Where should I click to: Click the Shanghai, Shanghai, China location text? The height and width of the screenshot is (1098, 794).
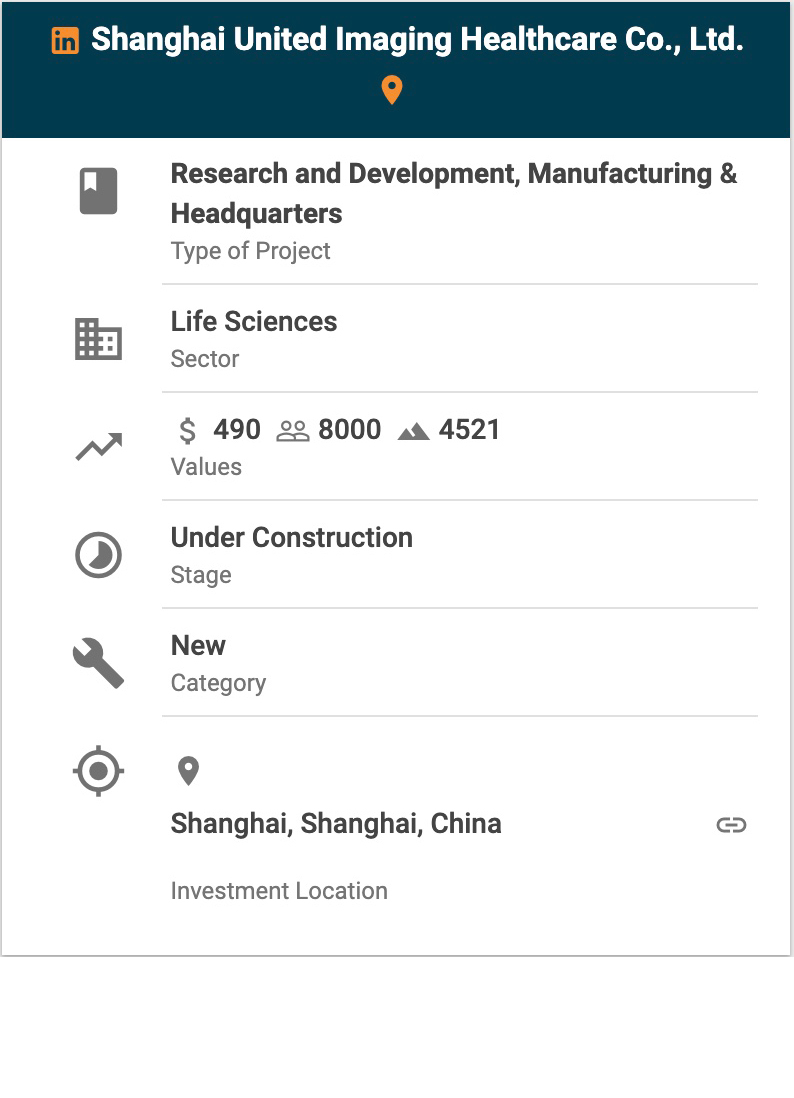click(x=336, y=824)
